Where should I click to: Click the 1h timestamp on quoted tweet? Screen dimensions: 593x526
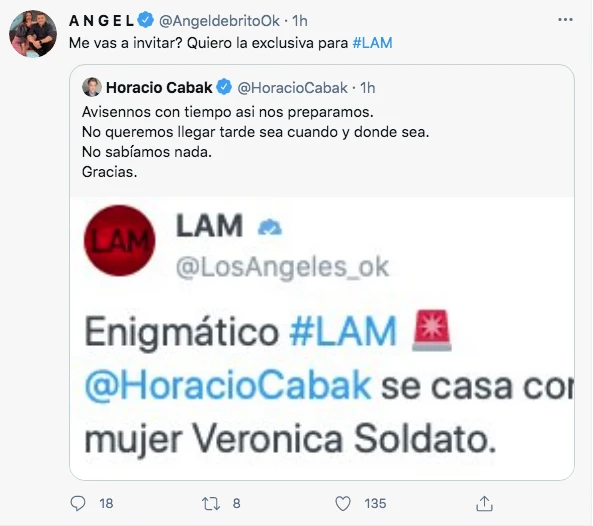(x=368, y=88)
